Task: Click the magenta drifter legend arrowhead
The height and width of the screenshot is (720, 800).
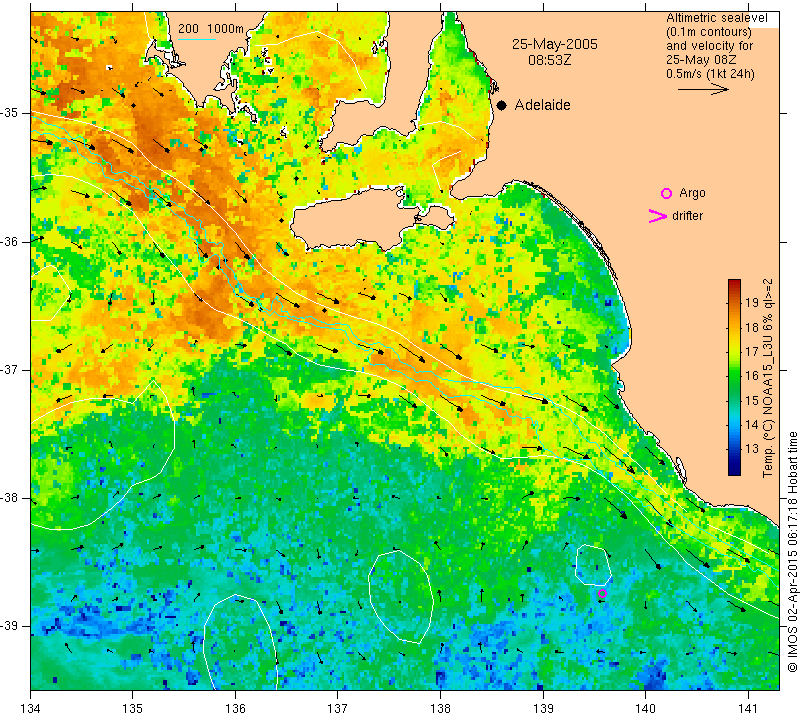Action: click(x=658, y=216)
